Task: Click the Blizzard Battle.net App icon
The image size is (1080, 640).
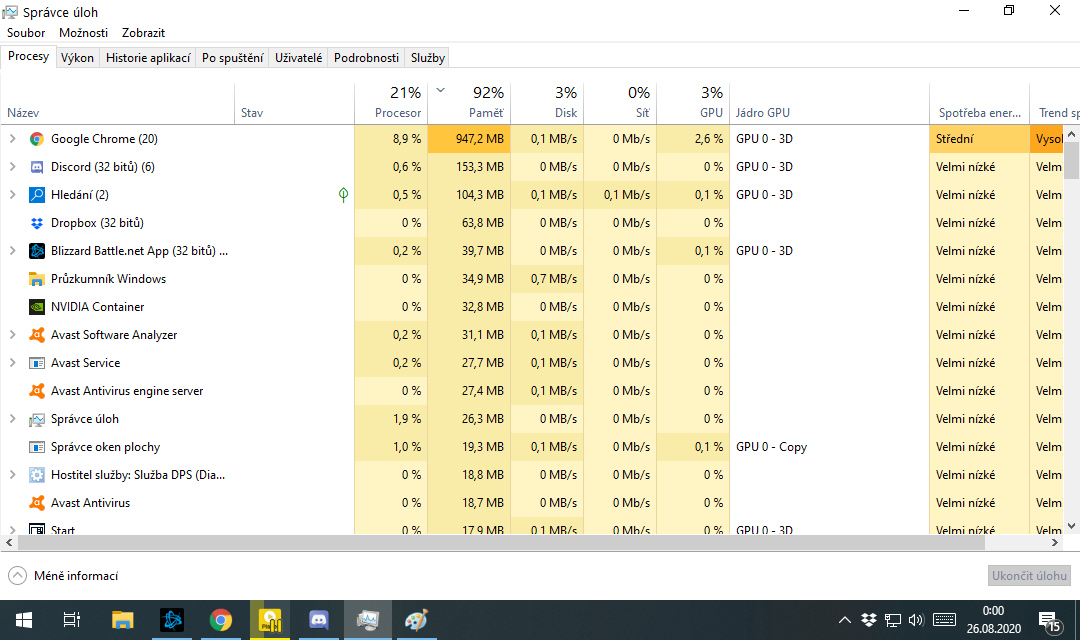Action: coord(37,251)
